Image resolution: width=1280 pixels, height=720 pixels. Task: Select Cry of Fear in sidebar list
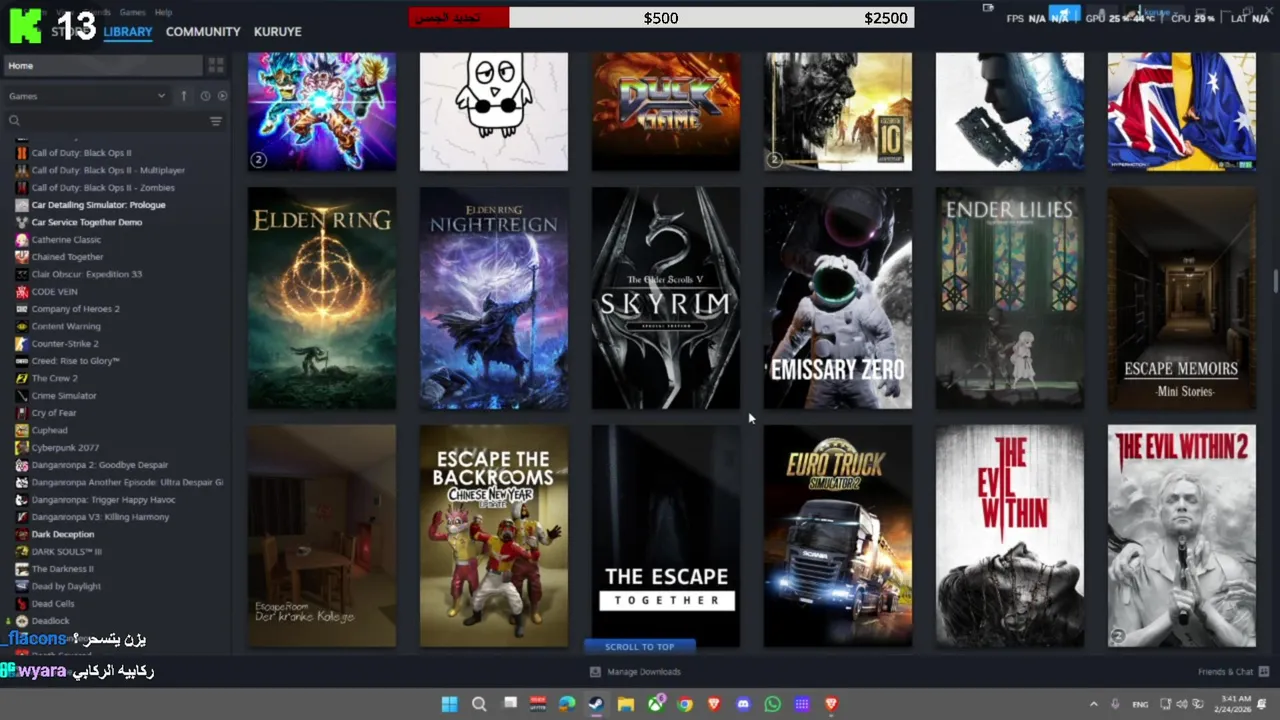pos(54,413)
